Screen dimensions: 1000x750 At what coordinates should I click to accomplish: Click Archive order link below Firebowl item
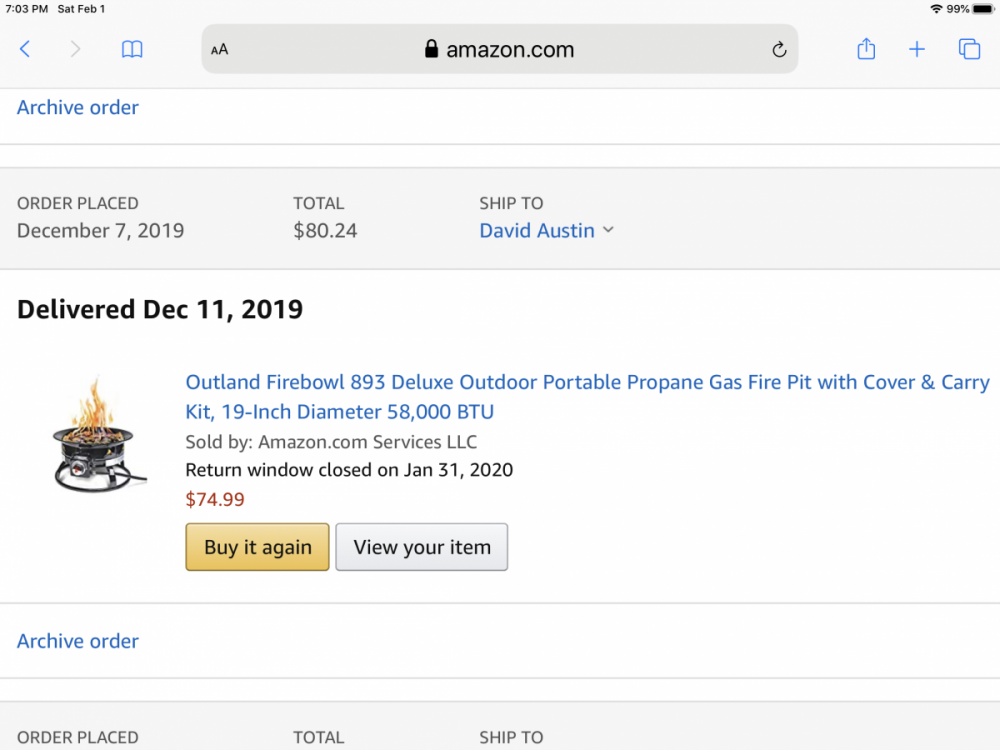pos(78,641)
